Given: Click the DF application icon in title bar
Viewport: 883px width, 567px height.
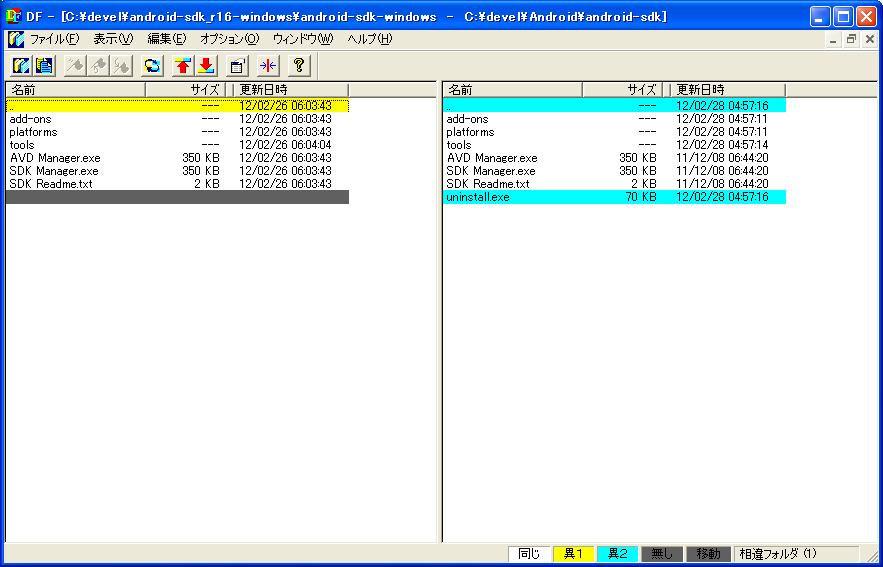Looking at the screenshot, I should pos(13,16).
